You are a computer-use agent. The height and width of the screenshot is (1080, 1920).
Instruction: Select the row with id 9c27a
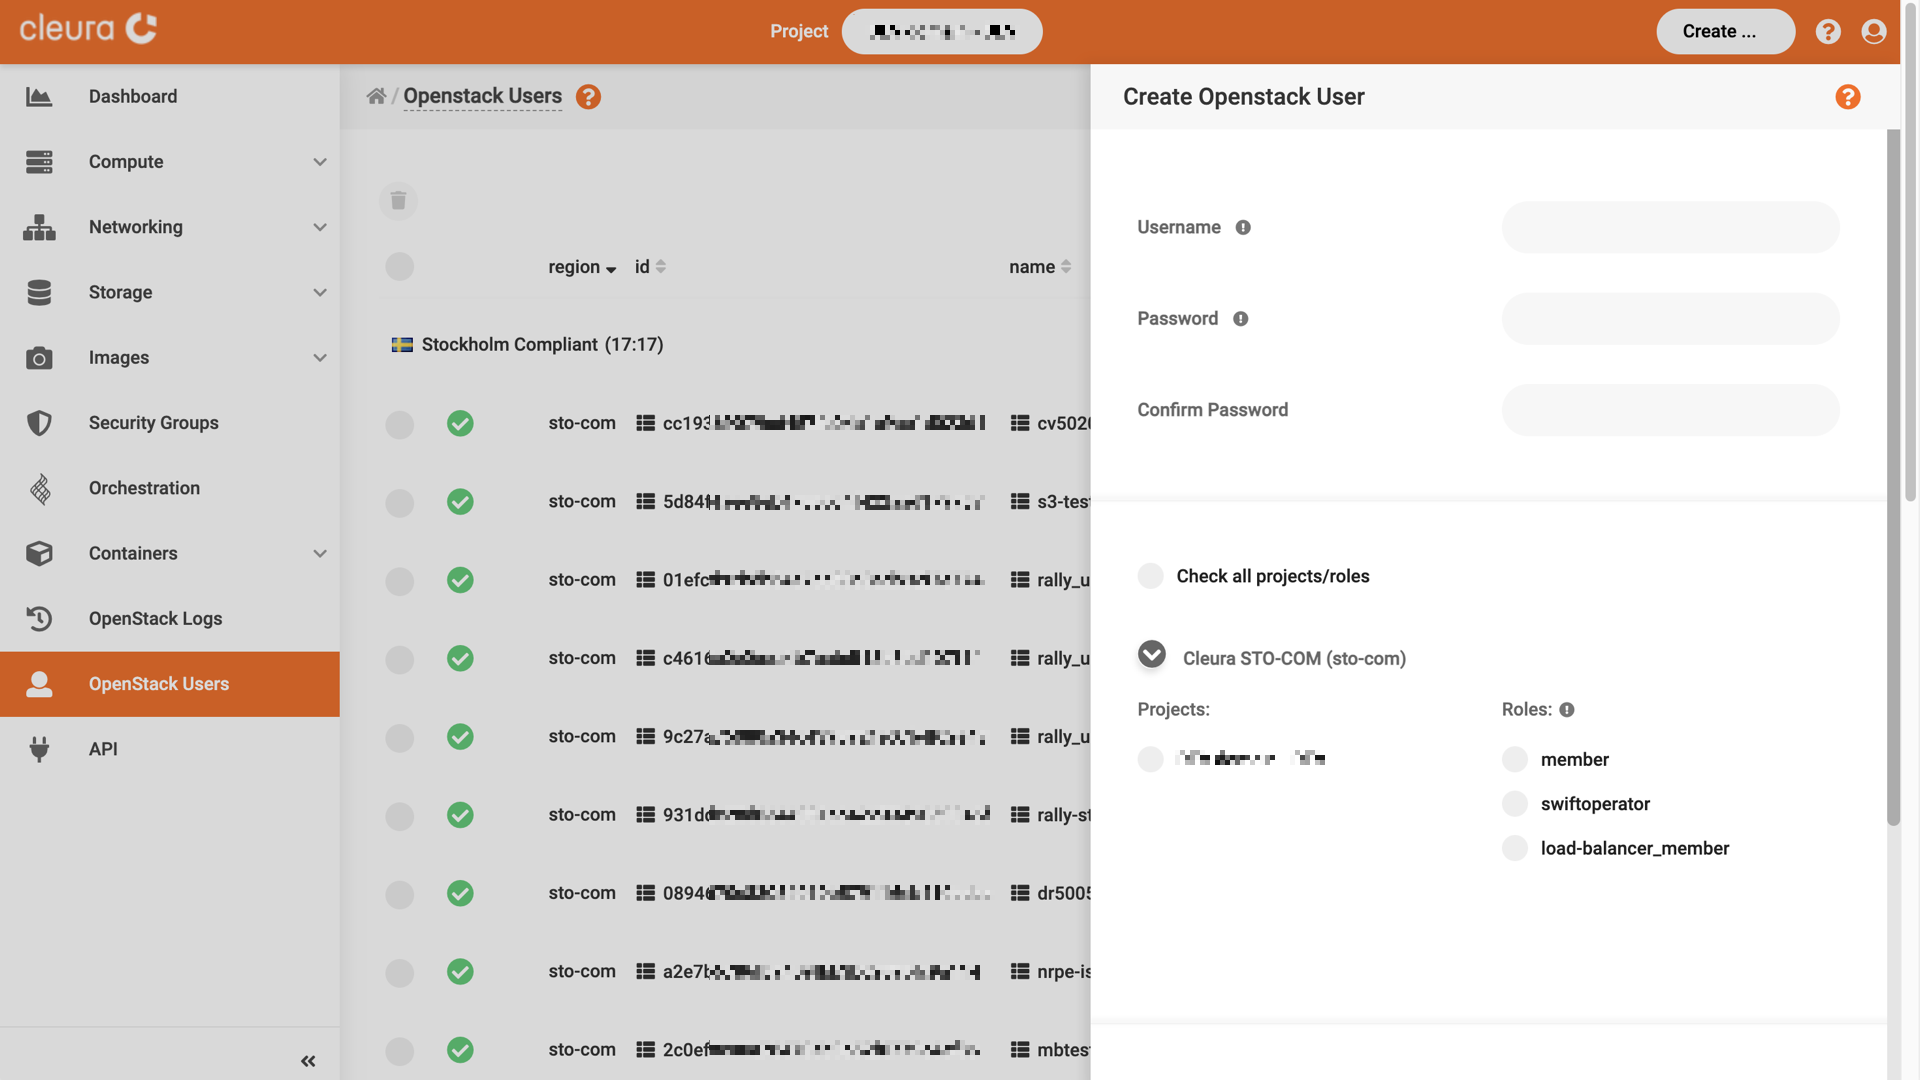(x=400, y=737)
